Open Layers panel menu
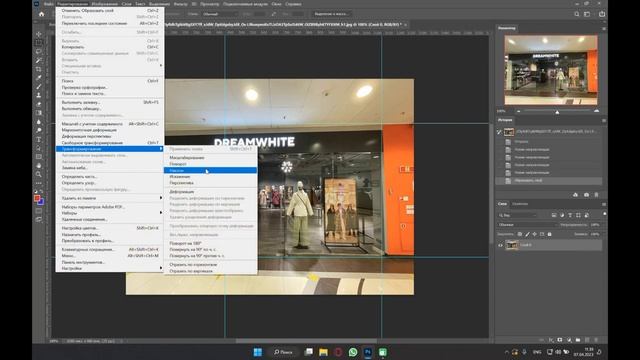Screen dimensions: 640x360 tap(604, 204)
